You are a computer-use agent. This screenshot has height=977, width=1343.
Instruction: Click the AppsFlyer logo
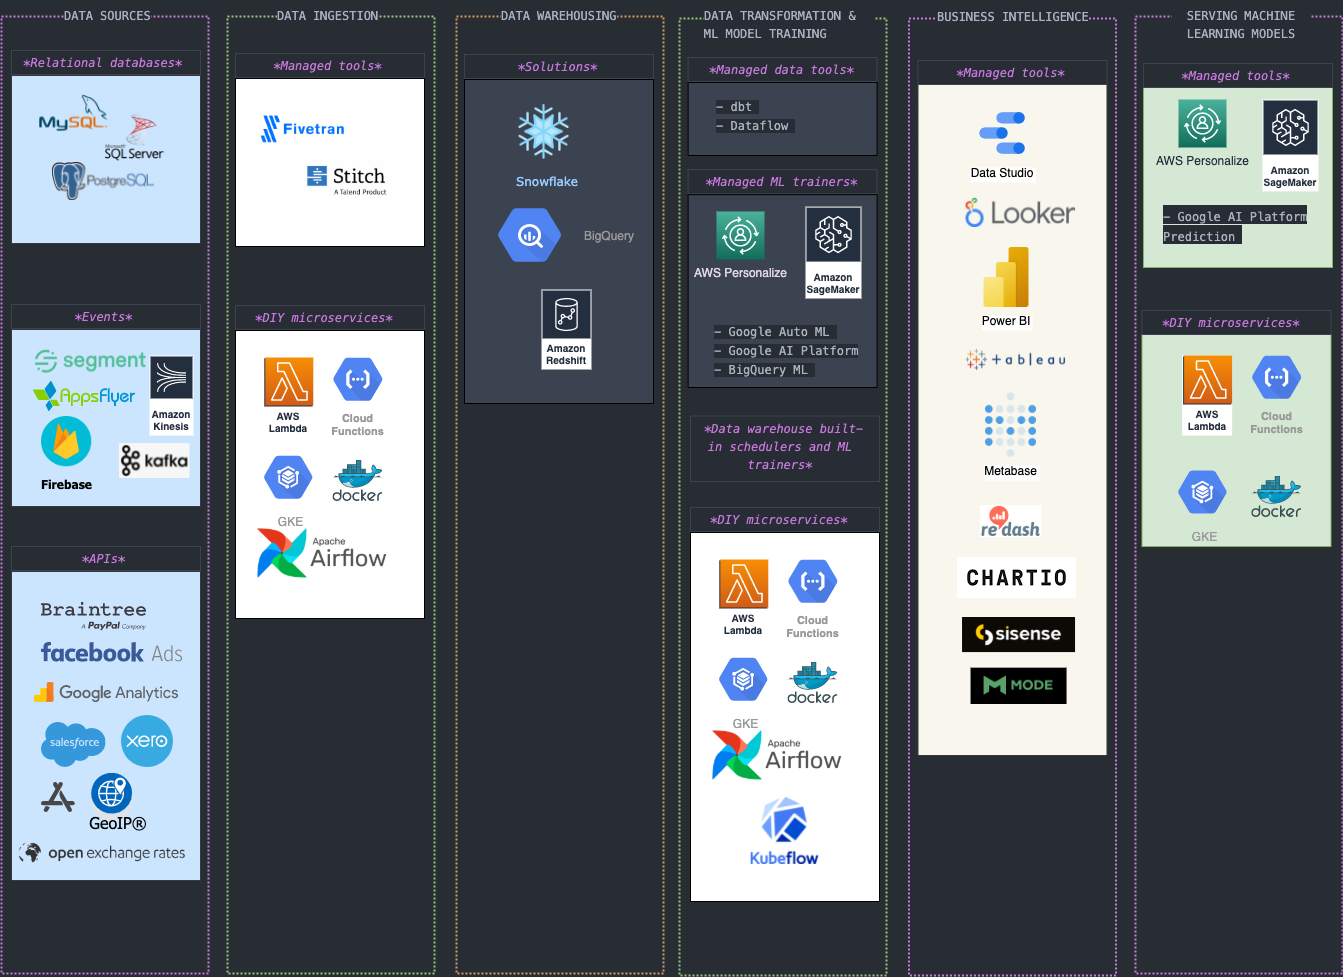pos(84,396)
